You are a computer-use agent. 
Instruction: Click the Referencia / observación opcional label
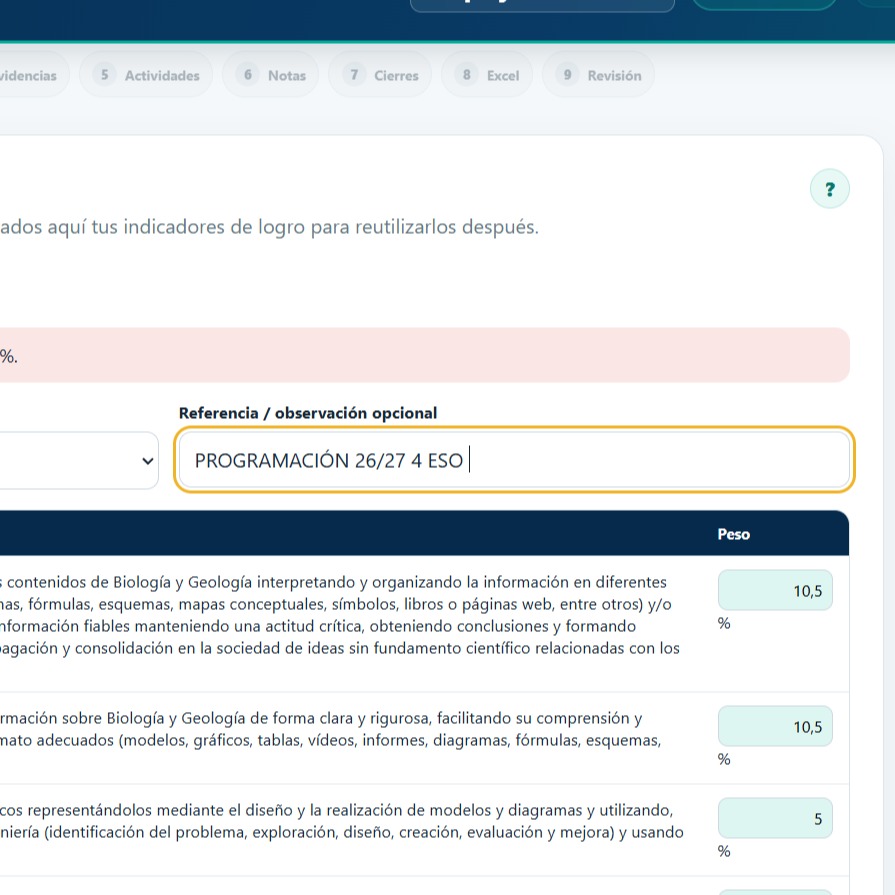click(x=308, y=413)
